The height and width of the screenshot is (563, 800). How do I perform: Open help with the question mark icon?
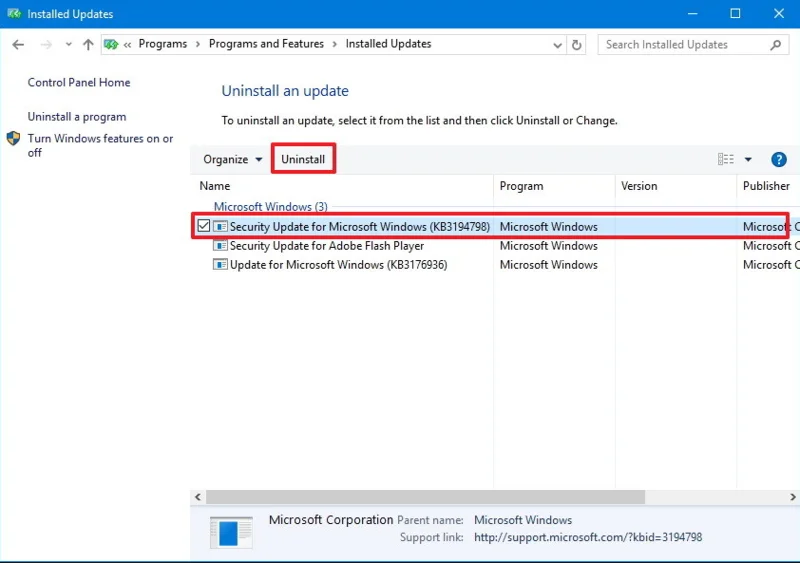tap(779, 159)
